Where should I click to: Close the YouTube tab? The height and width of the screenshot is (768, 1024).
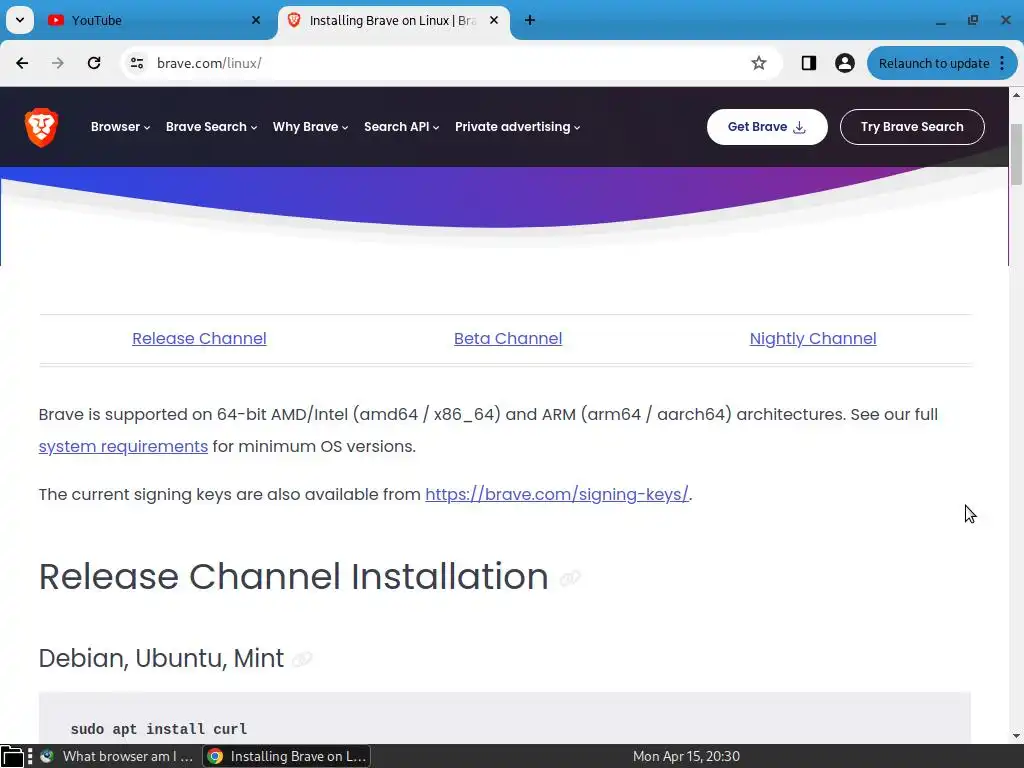click(256, 20)
